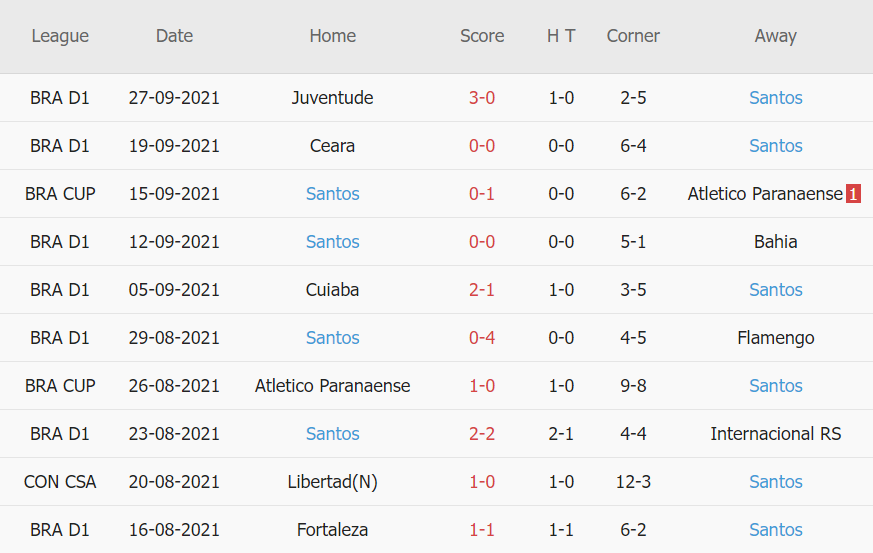Click the Corner column header
Image resolution: width=873 pixels, height=553 pixels.
point(633,36)
